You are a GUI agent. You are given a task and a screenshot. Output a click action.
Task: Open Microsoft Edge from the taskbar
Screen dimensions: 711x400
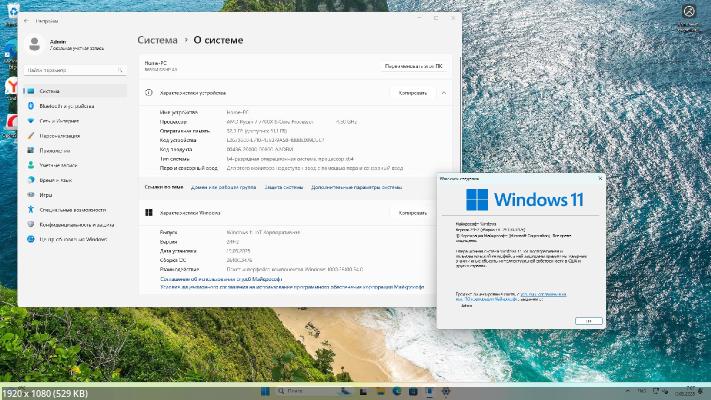point(397,391)
